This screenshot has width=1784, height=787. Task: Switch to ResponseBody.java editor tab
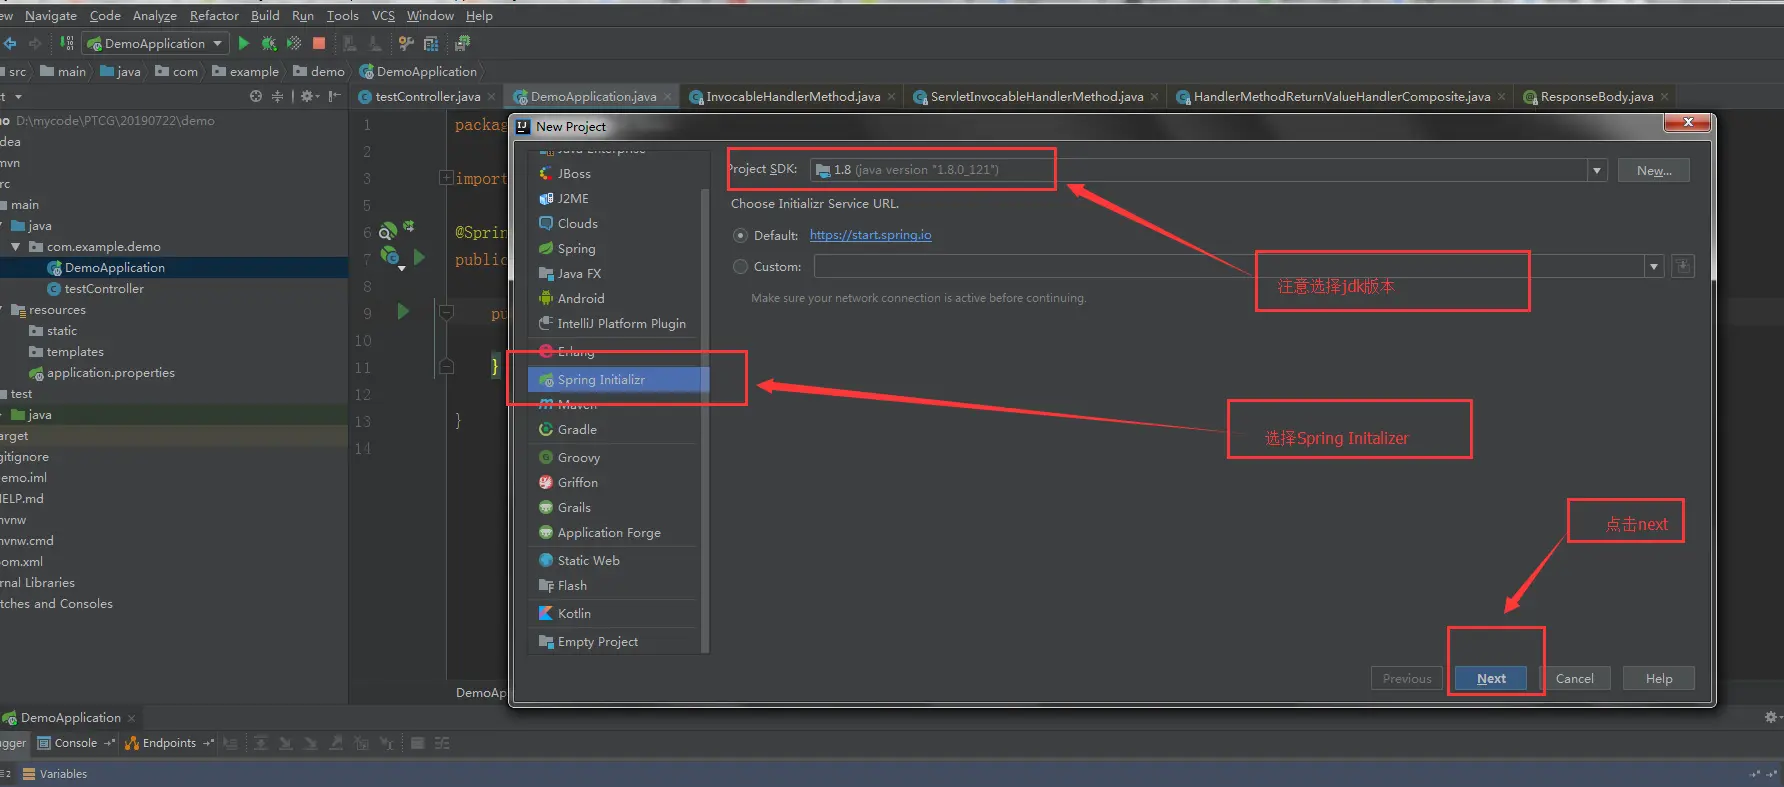pyautogui.click(x=1596, y=96)
